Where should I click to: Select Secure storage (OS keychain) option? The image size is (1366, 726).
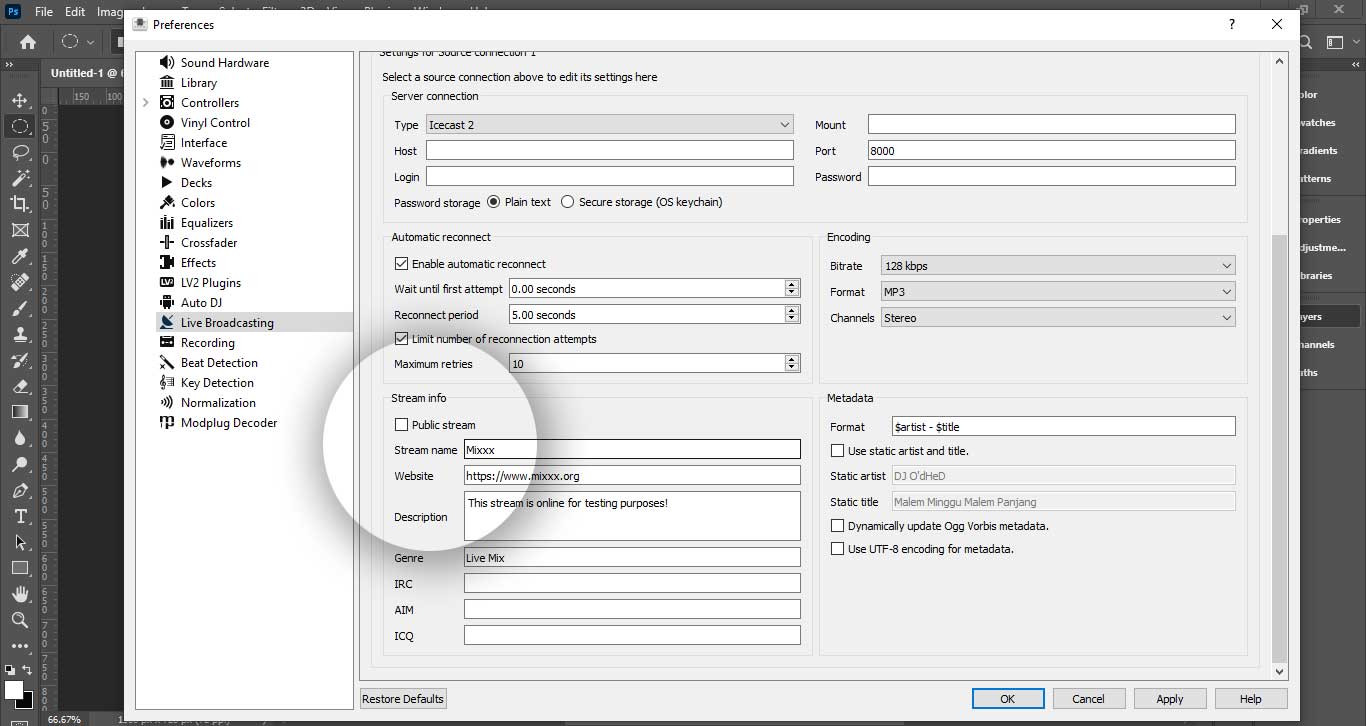[x=568, y=202]
